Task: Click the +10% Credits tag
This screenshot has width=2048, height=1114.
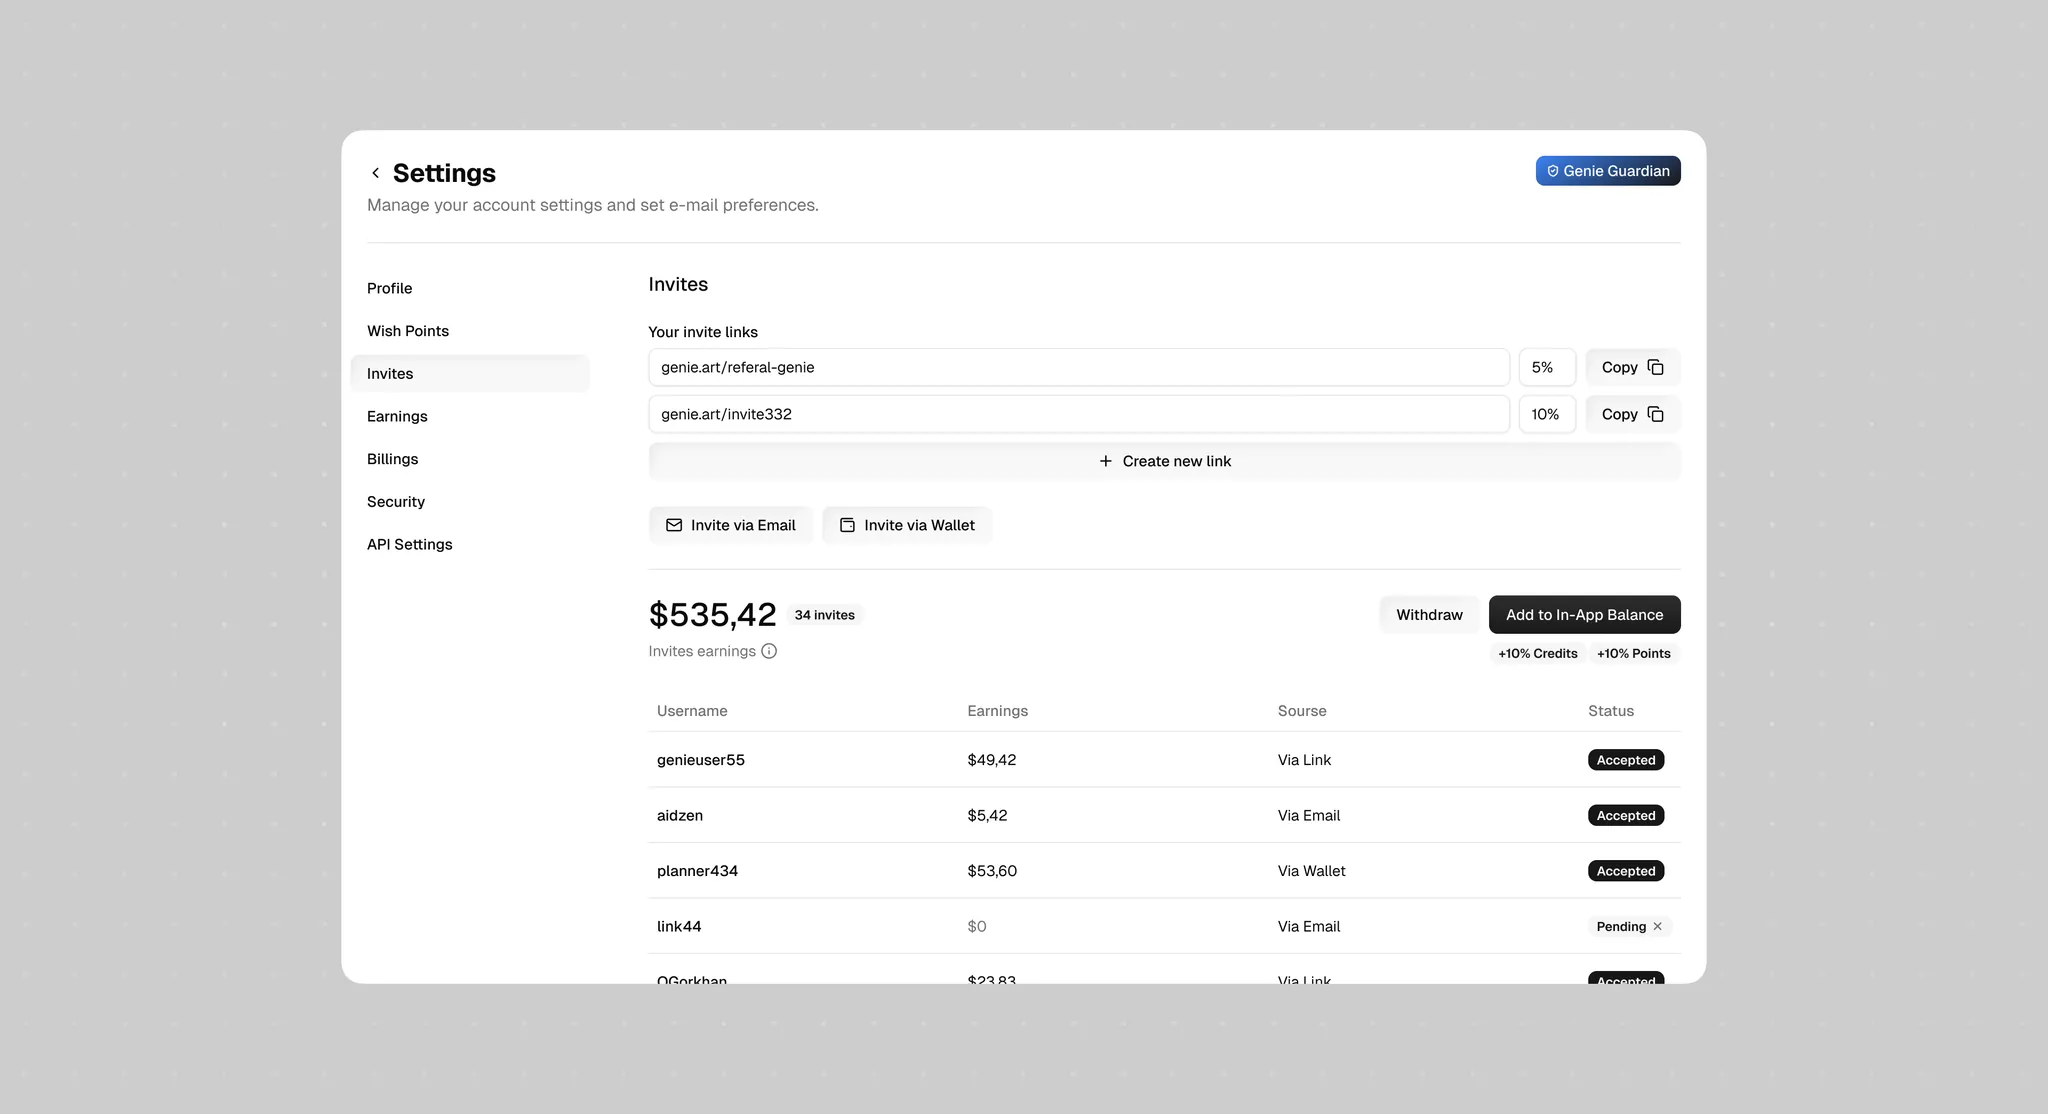Action: (1537, 654)
